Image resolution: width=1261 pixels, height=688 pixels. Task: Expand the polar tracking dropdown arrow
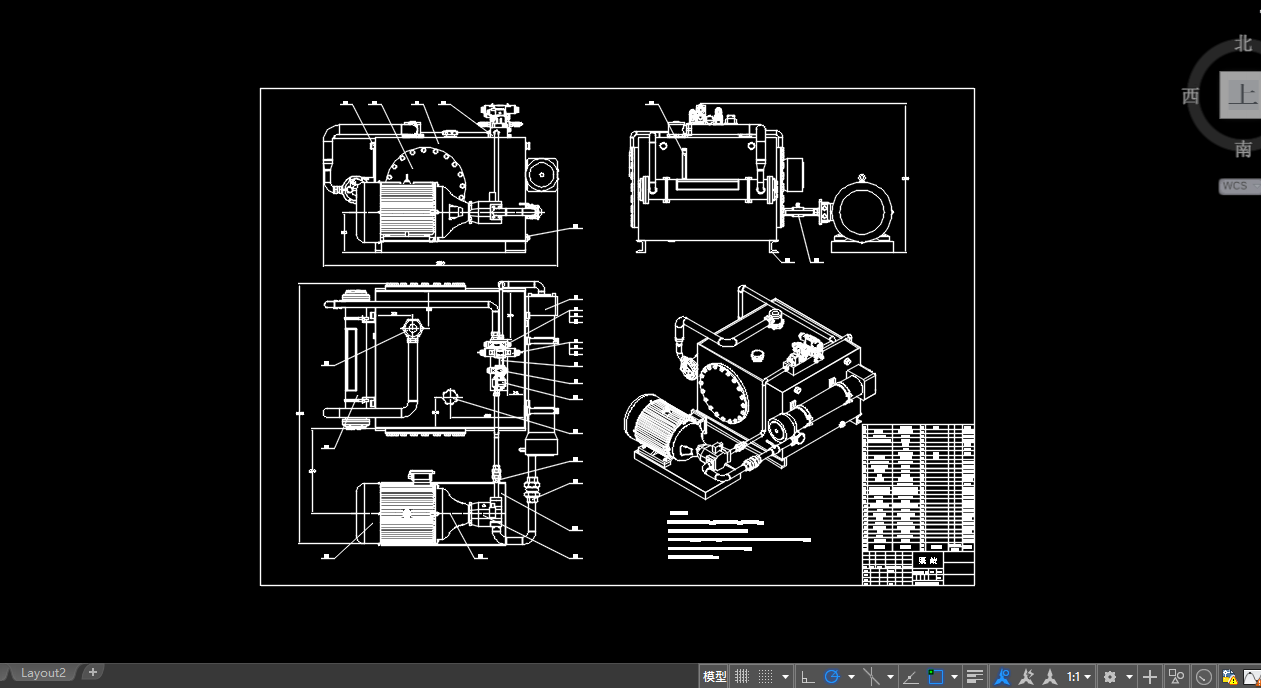point(851,677)
